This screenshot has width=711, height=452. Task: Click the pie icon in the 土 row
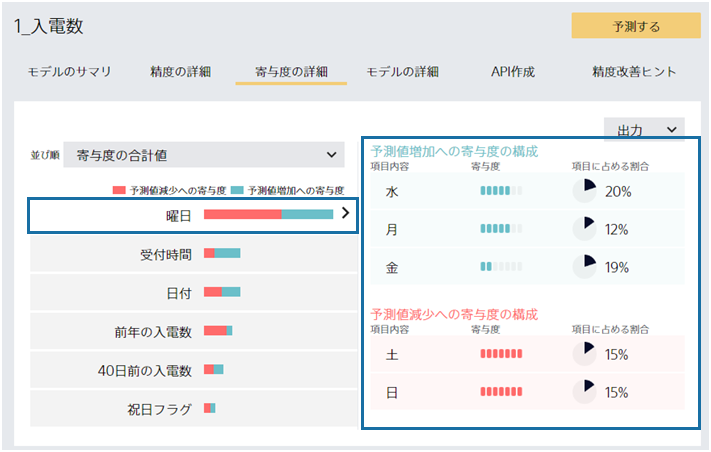click(x=584, y=353)
